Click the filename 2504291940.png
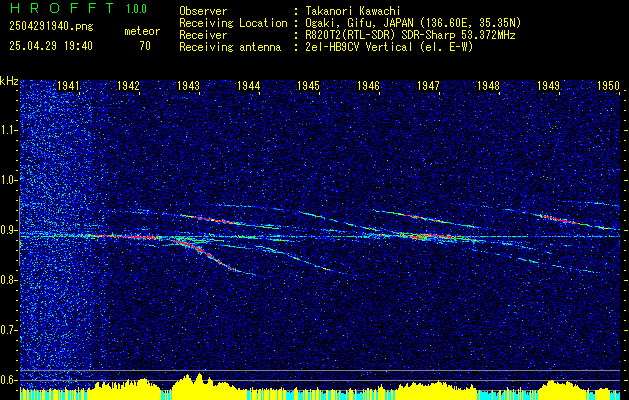629x400 pixels. pos(51,27)
